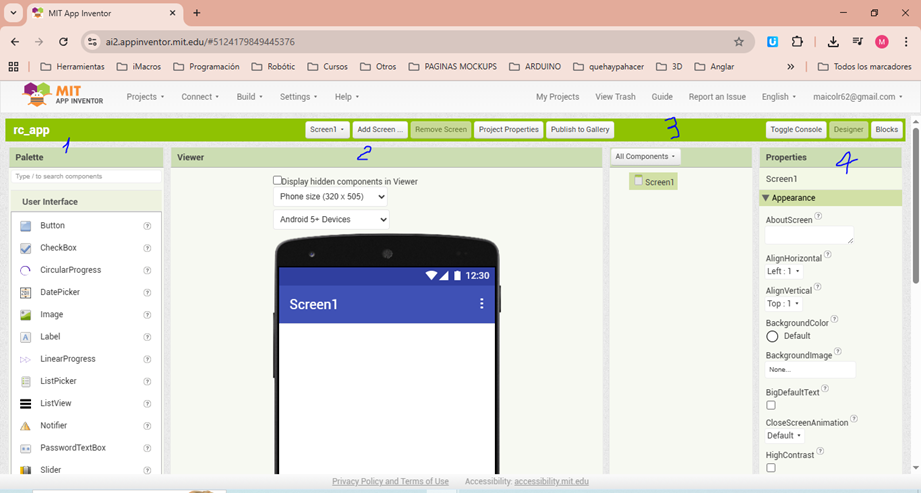Collapse the Appearance properties section
The height and width of the screenshot is (493, 921).
coord(766,198)
